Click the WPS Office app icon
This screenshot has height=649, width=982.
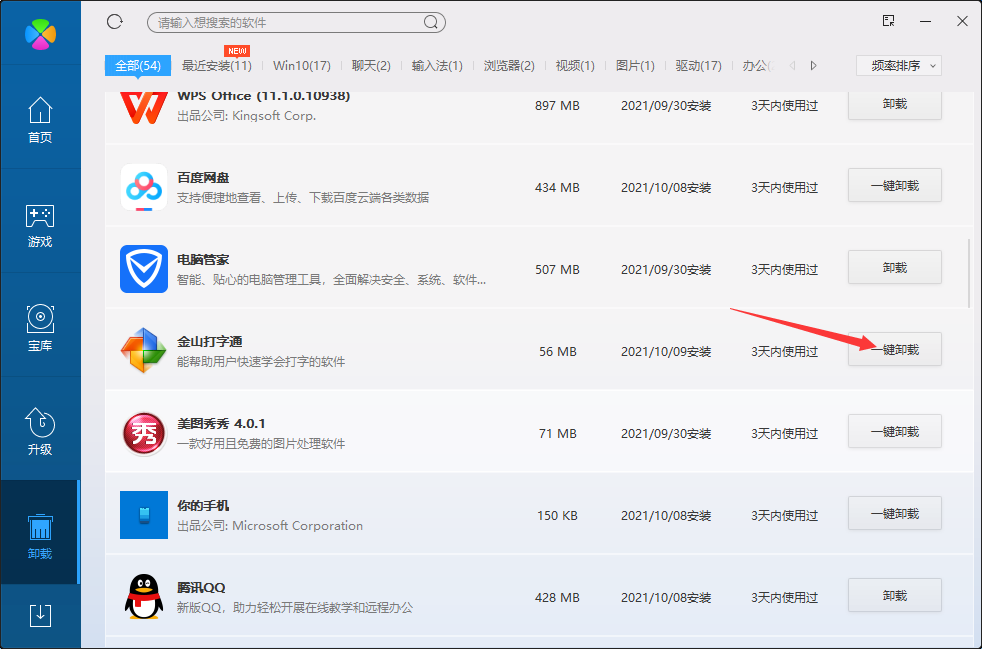pos(144,106)
